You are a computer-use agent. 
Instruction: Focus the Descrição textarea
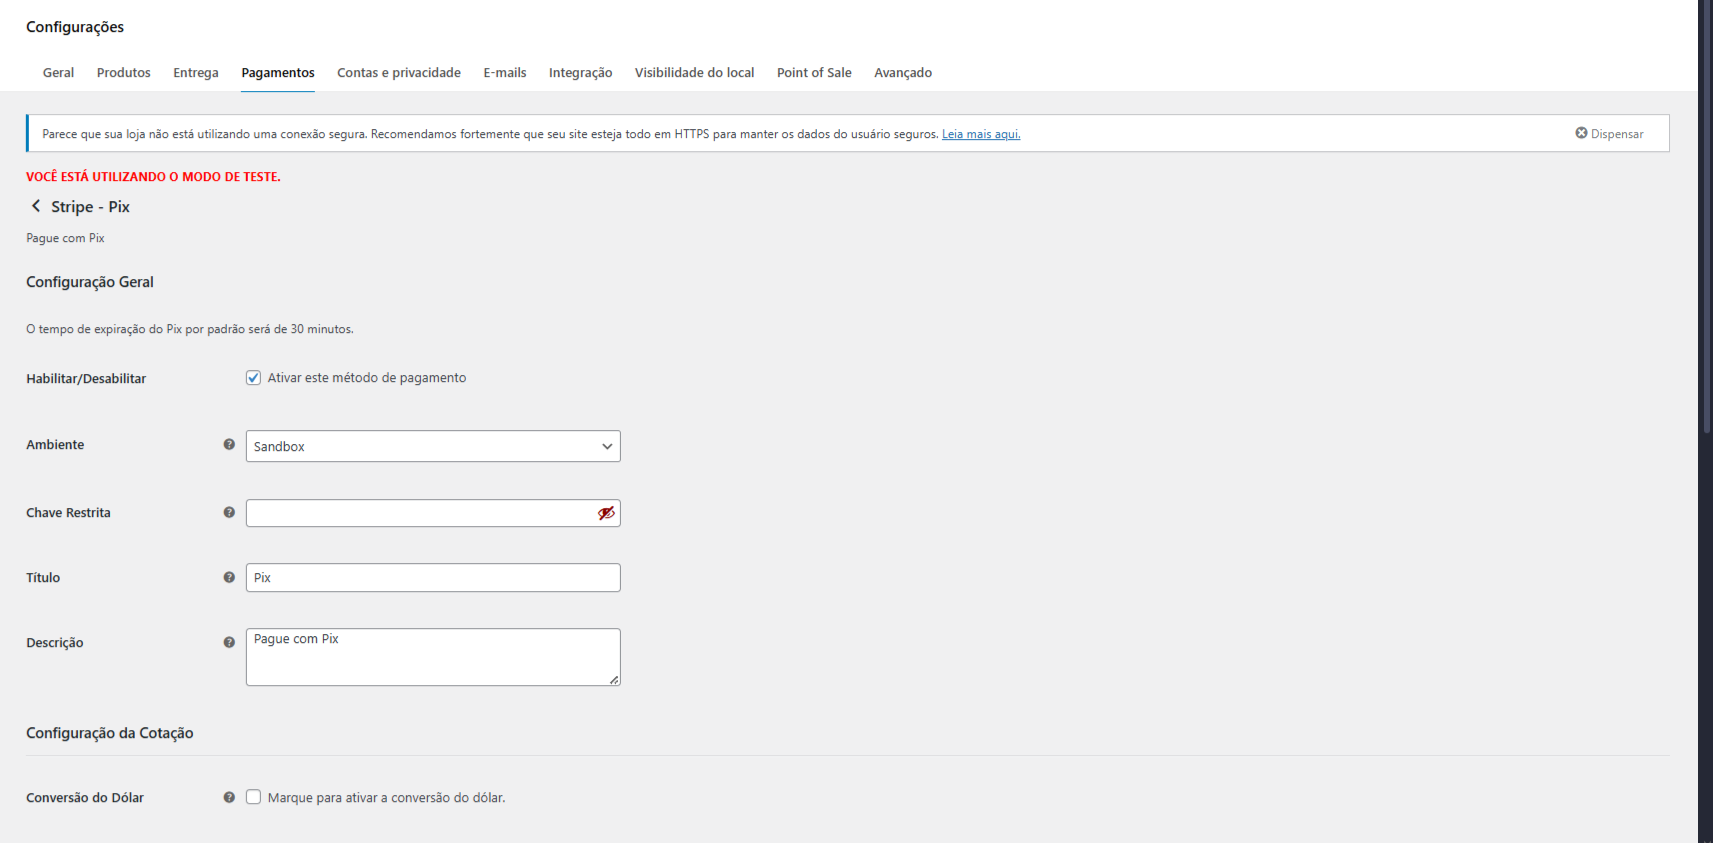(x=432, y=657)
